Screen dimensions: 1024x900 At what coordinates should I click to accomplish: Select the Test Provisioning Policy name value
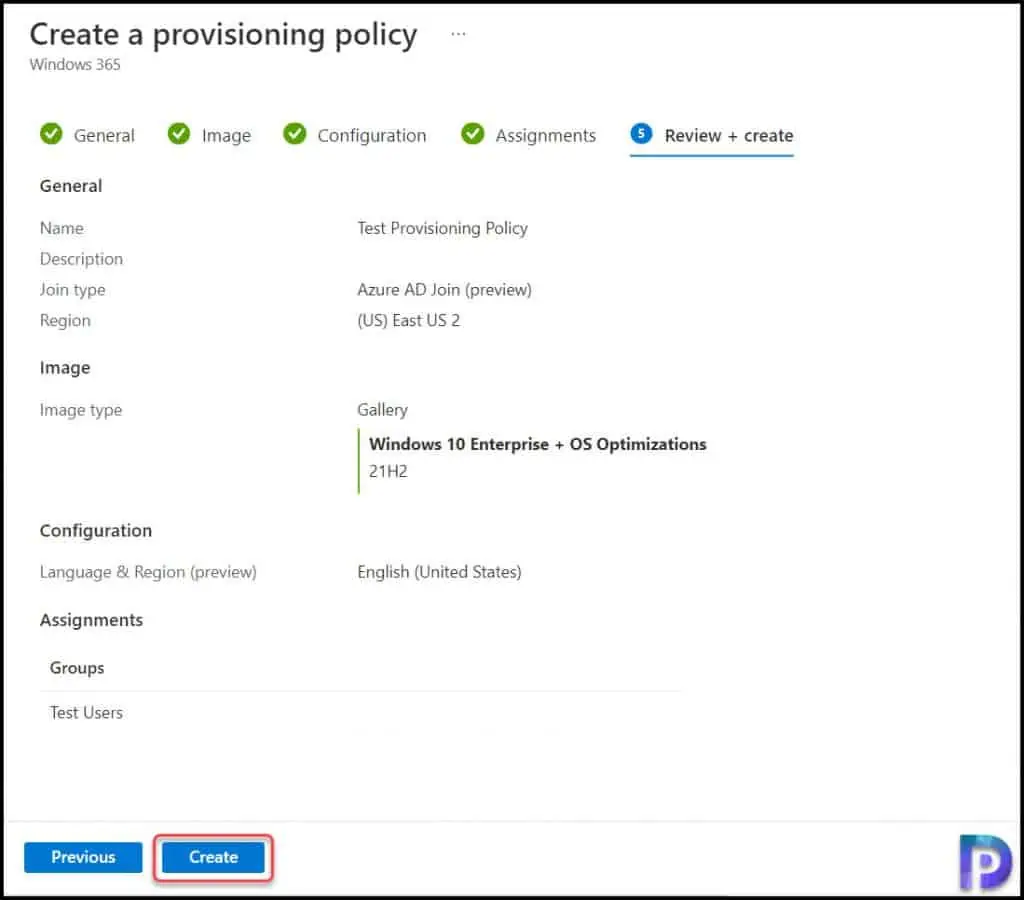[442, 228]
